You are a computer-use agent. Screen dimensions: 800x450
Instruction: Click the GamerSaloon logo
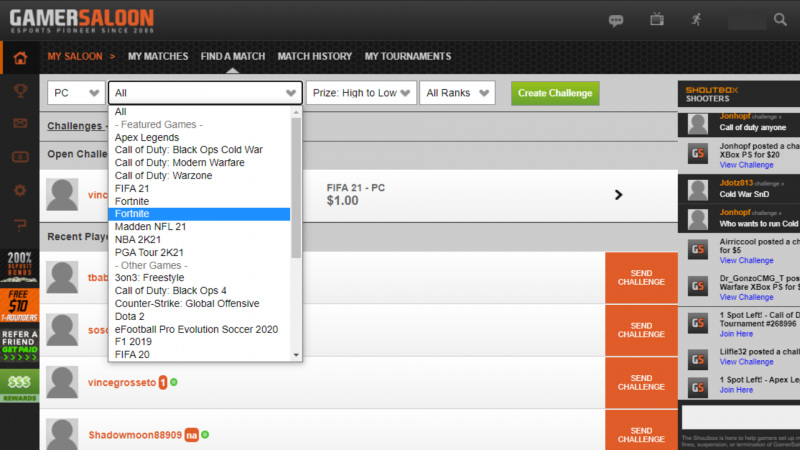(x=82, y=21)
